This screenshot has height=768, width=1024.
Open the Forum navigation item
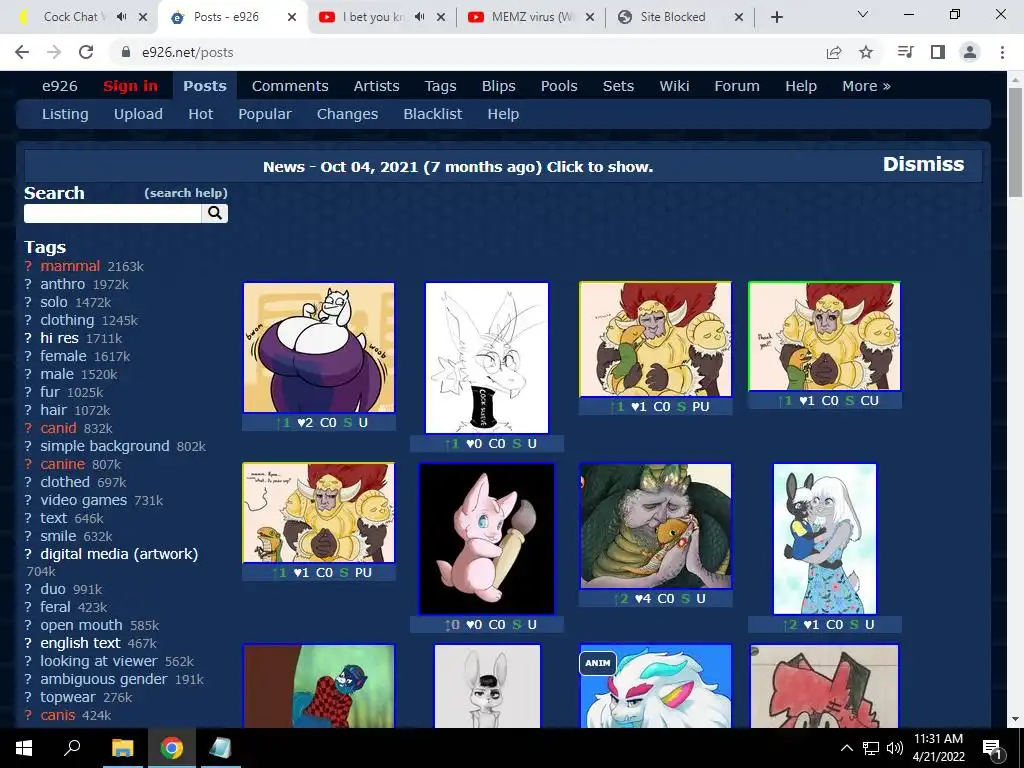pos(737,86)
